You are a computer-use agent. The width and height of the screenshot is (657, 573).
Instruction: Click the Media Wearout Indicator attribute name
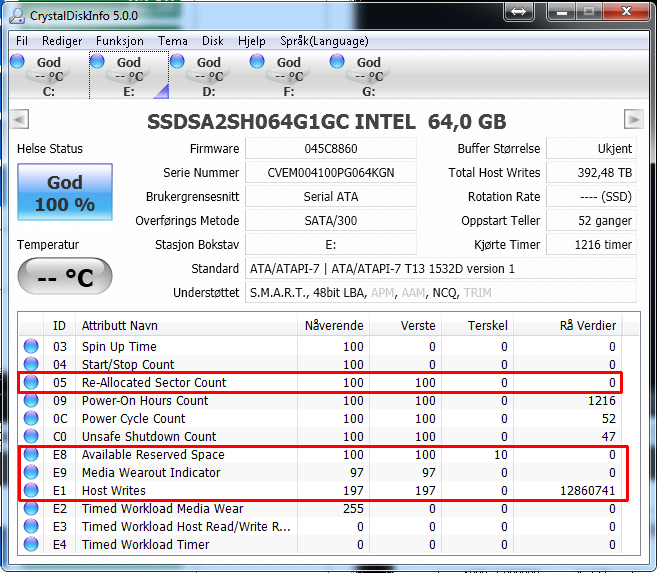[x=151, y=472]
